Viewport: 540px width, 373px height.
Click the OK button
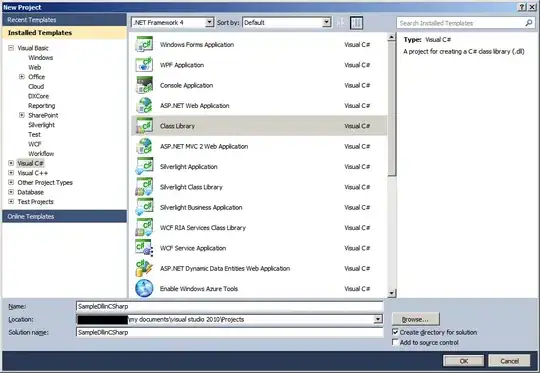464,361
